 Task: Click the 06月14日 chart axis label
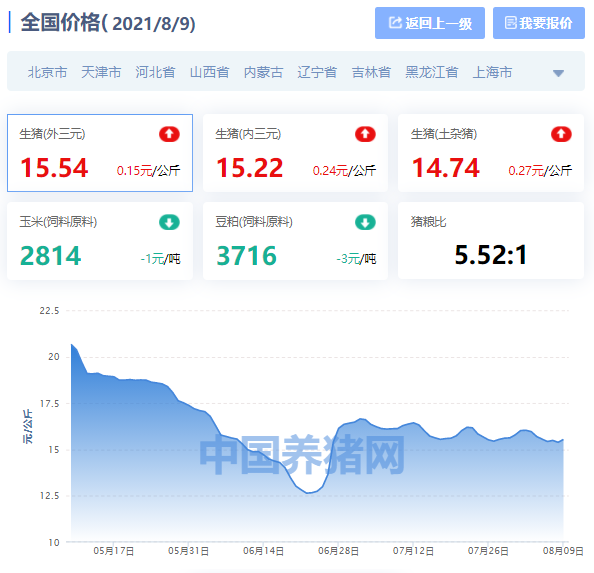click(x=263, y=551)
